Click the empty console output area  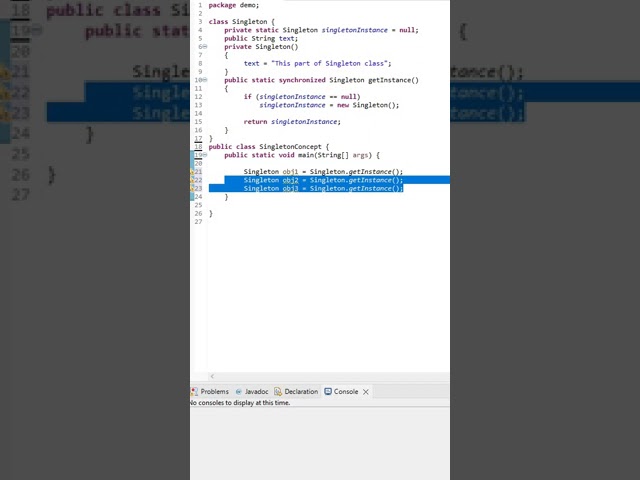point(320,443)
